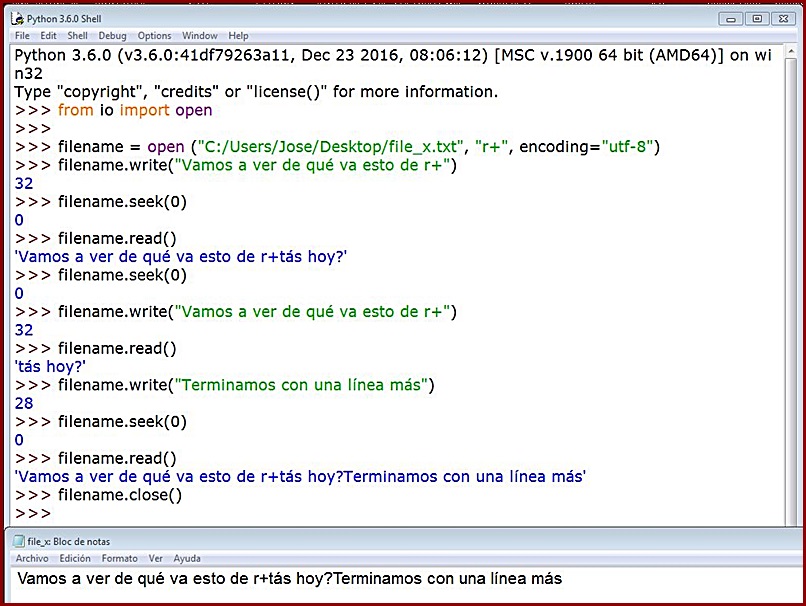Viewport: 806px width, 606px height.
Task: Open the Window menu
Action: click(199, 35)
